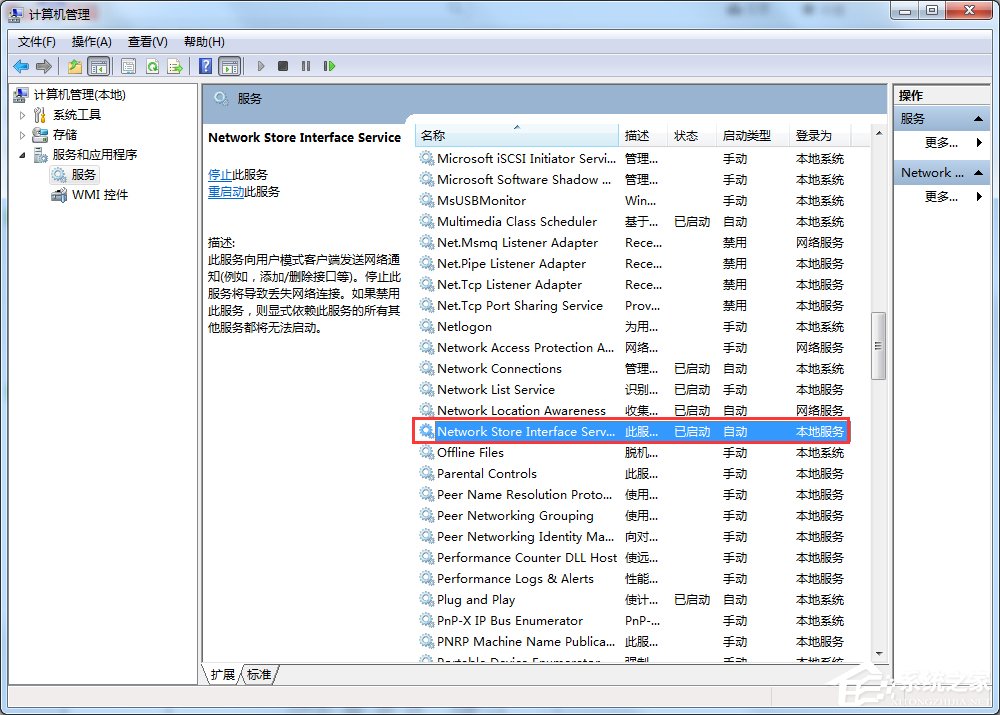Restart the service with the green restart icon
Viewport: 1000px width, 715px height.
coord(330,66)
